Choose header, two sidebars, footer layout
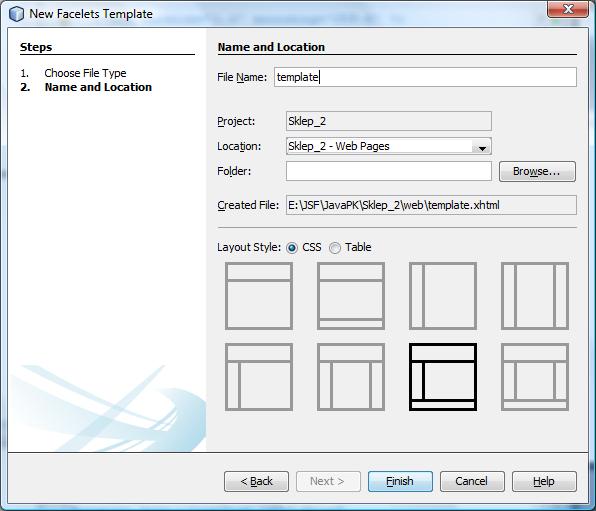The width and height of the screenshot is (596, 511). click(535, 377)
